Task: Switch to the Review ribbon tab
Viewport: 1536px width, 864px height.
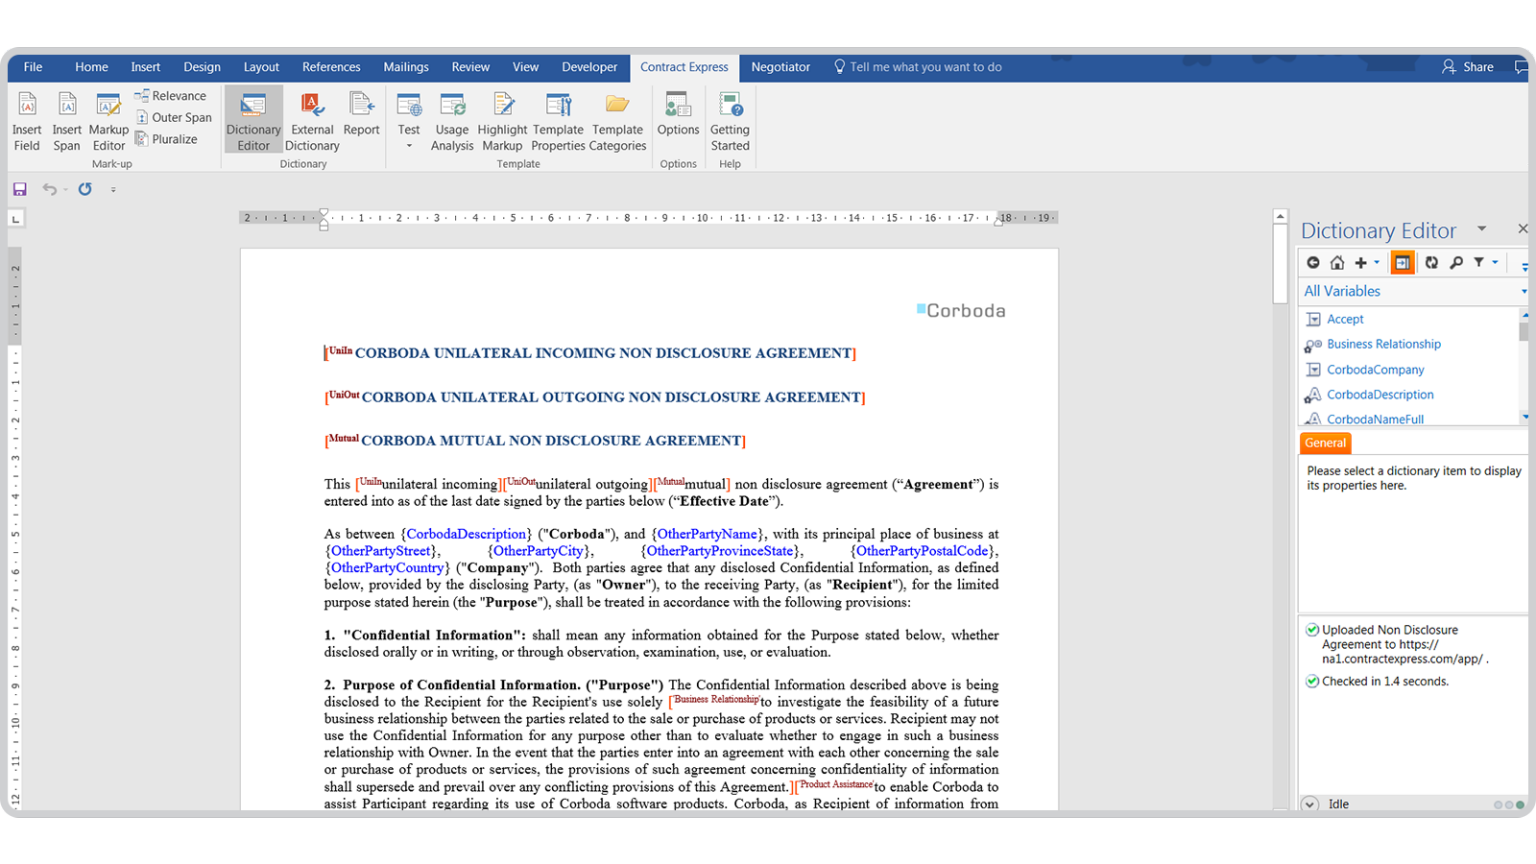Action: [470, 67]
